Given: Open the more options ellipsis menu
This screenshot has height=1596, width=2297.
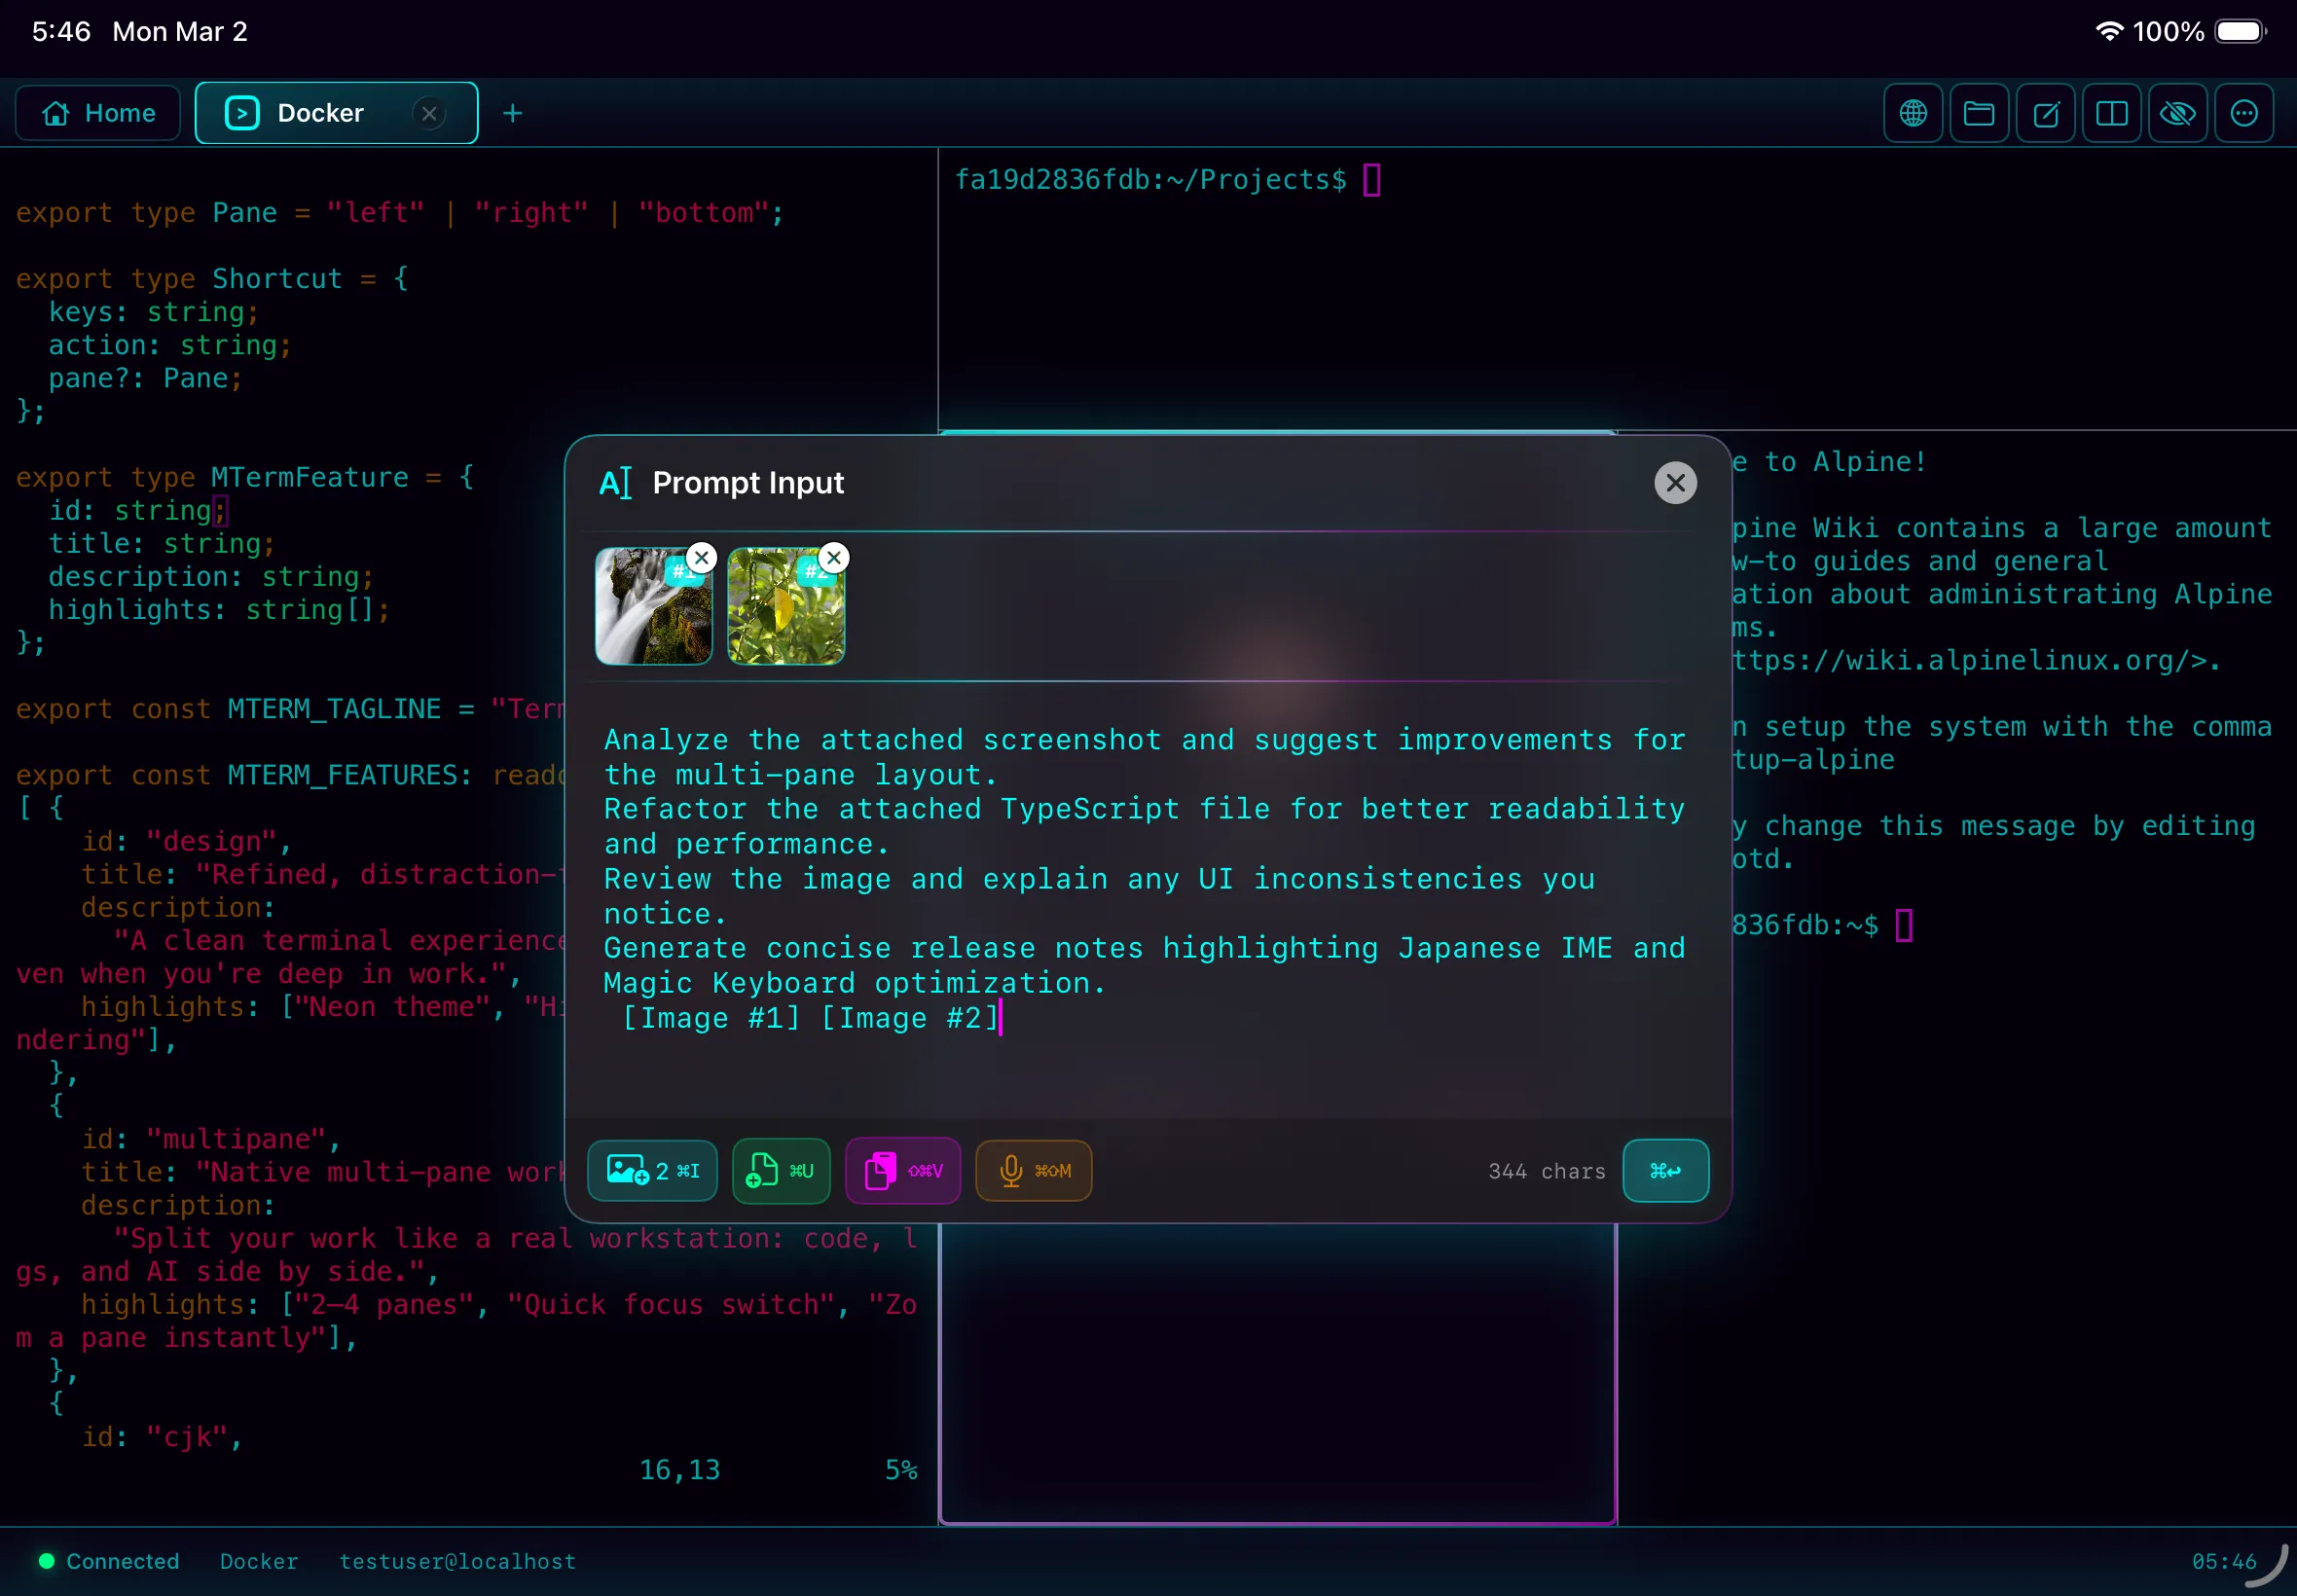Looking at the screenshot, I should pyautogui.click(x=2243, y=113).
